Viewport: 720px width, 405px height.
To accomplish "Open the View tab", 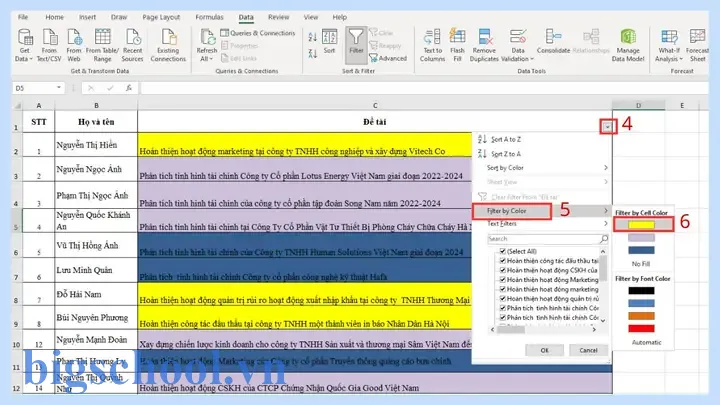I will point(311,17).
